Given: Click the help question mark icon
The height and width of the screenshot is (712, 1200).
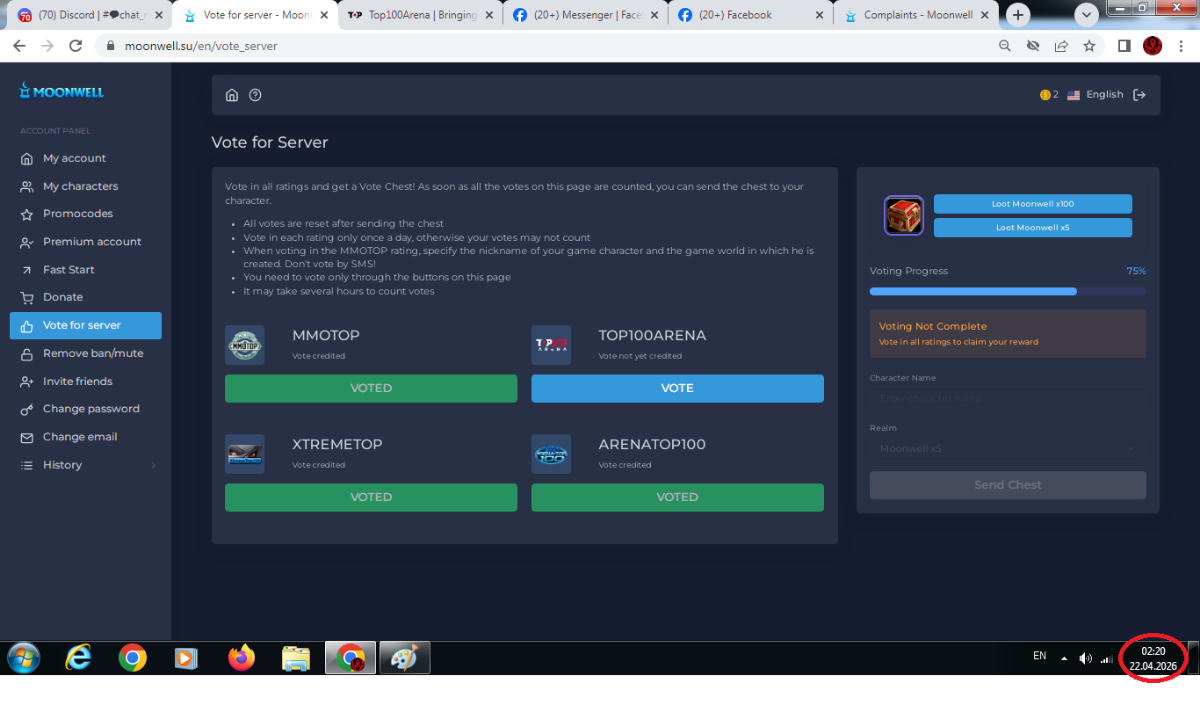Looking at the screenshot, I should click(255, 95).
